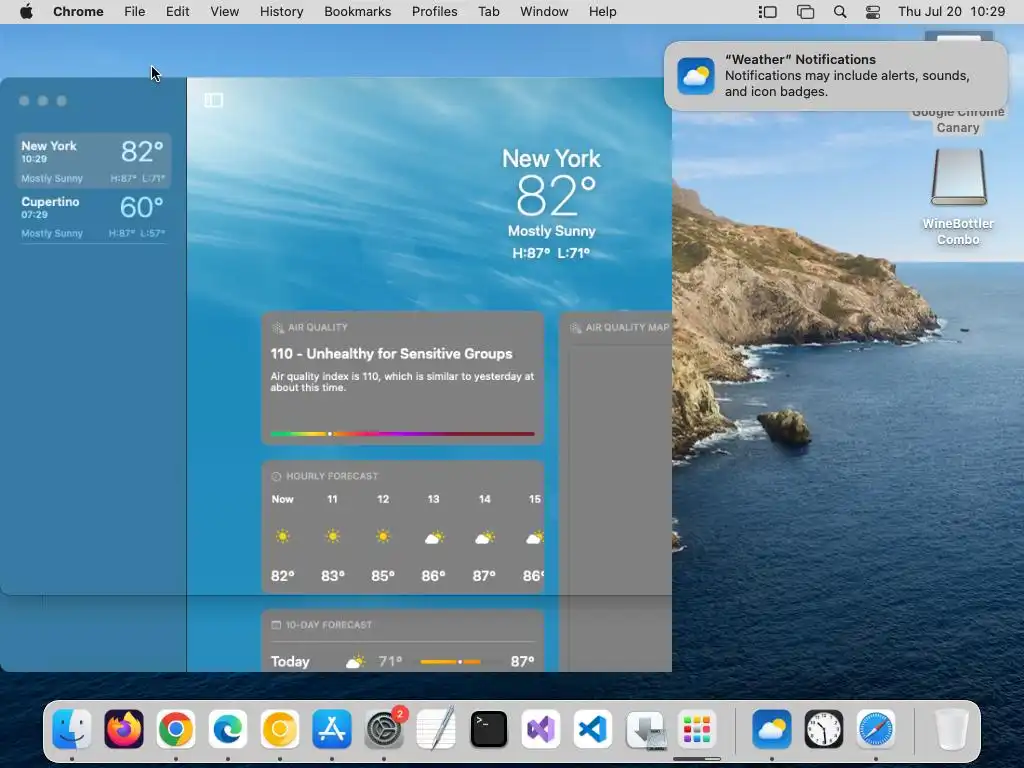Click the Weather app icon in notification
Screen dimensions: 1024x768
click(x=696, y=76)
